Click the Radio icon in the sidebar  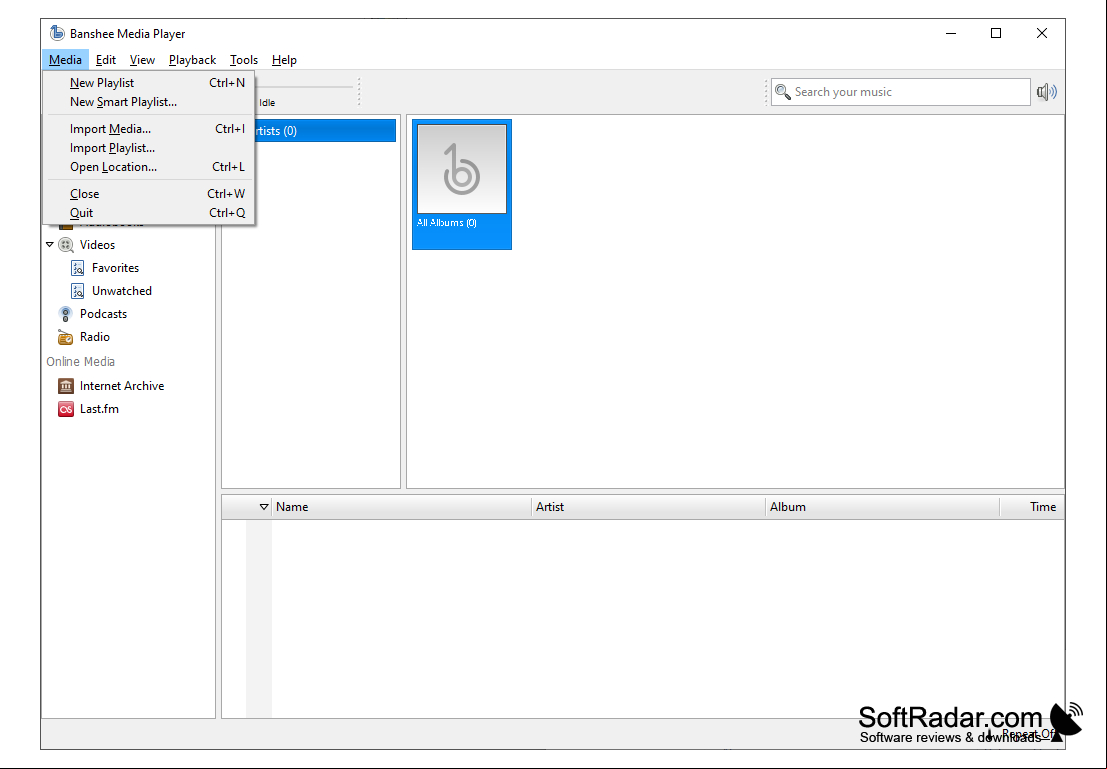point(66,338)
